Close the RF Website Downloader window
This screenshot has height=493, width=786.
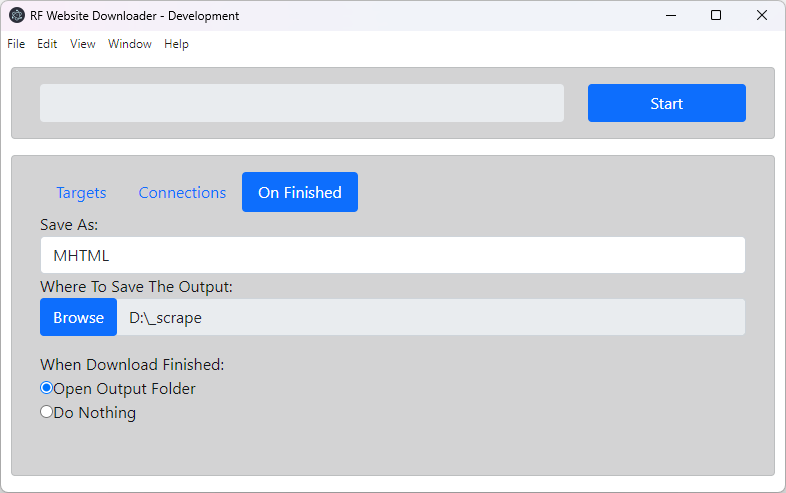tap(761, 16)
